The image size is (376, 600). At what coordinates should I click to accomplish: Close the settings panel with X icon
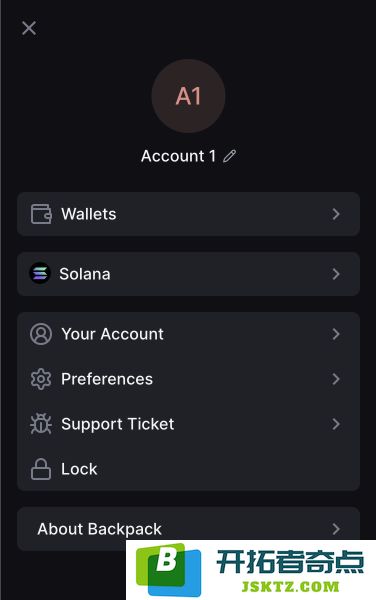(x=29, y=28)
